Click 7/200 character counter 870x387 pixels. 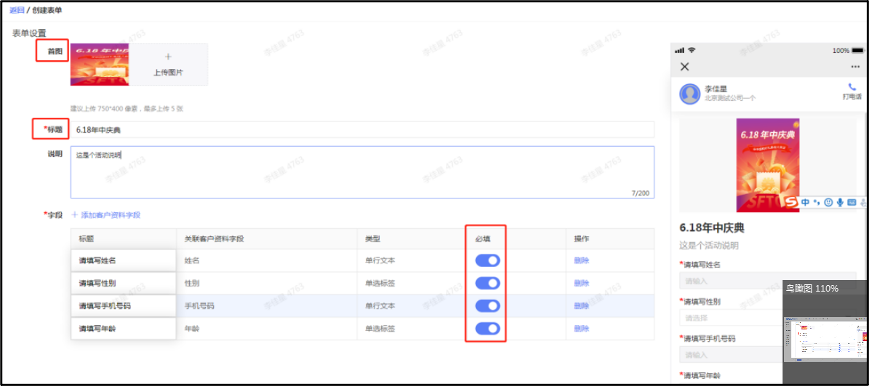(x=640, y=193)
